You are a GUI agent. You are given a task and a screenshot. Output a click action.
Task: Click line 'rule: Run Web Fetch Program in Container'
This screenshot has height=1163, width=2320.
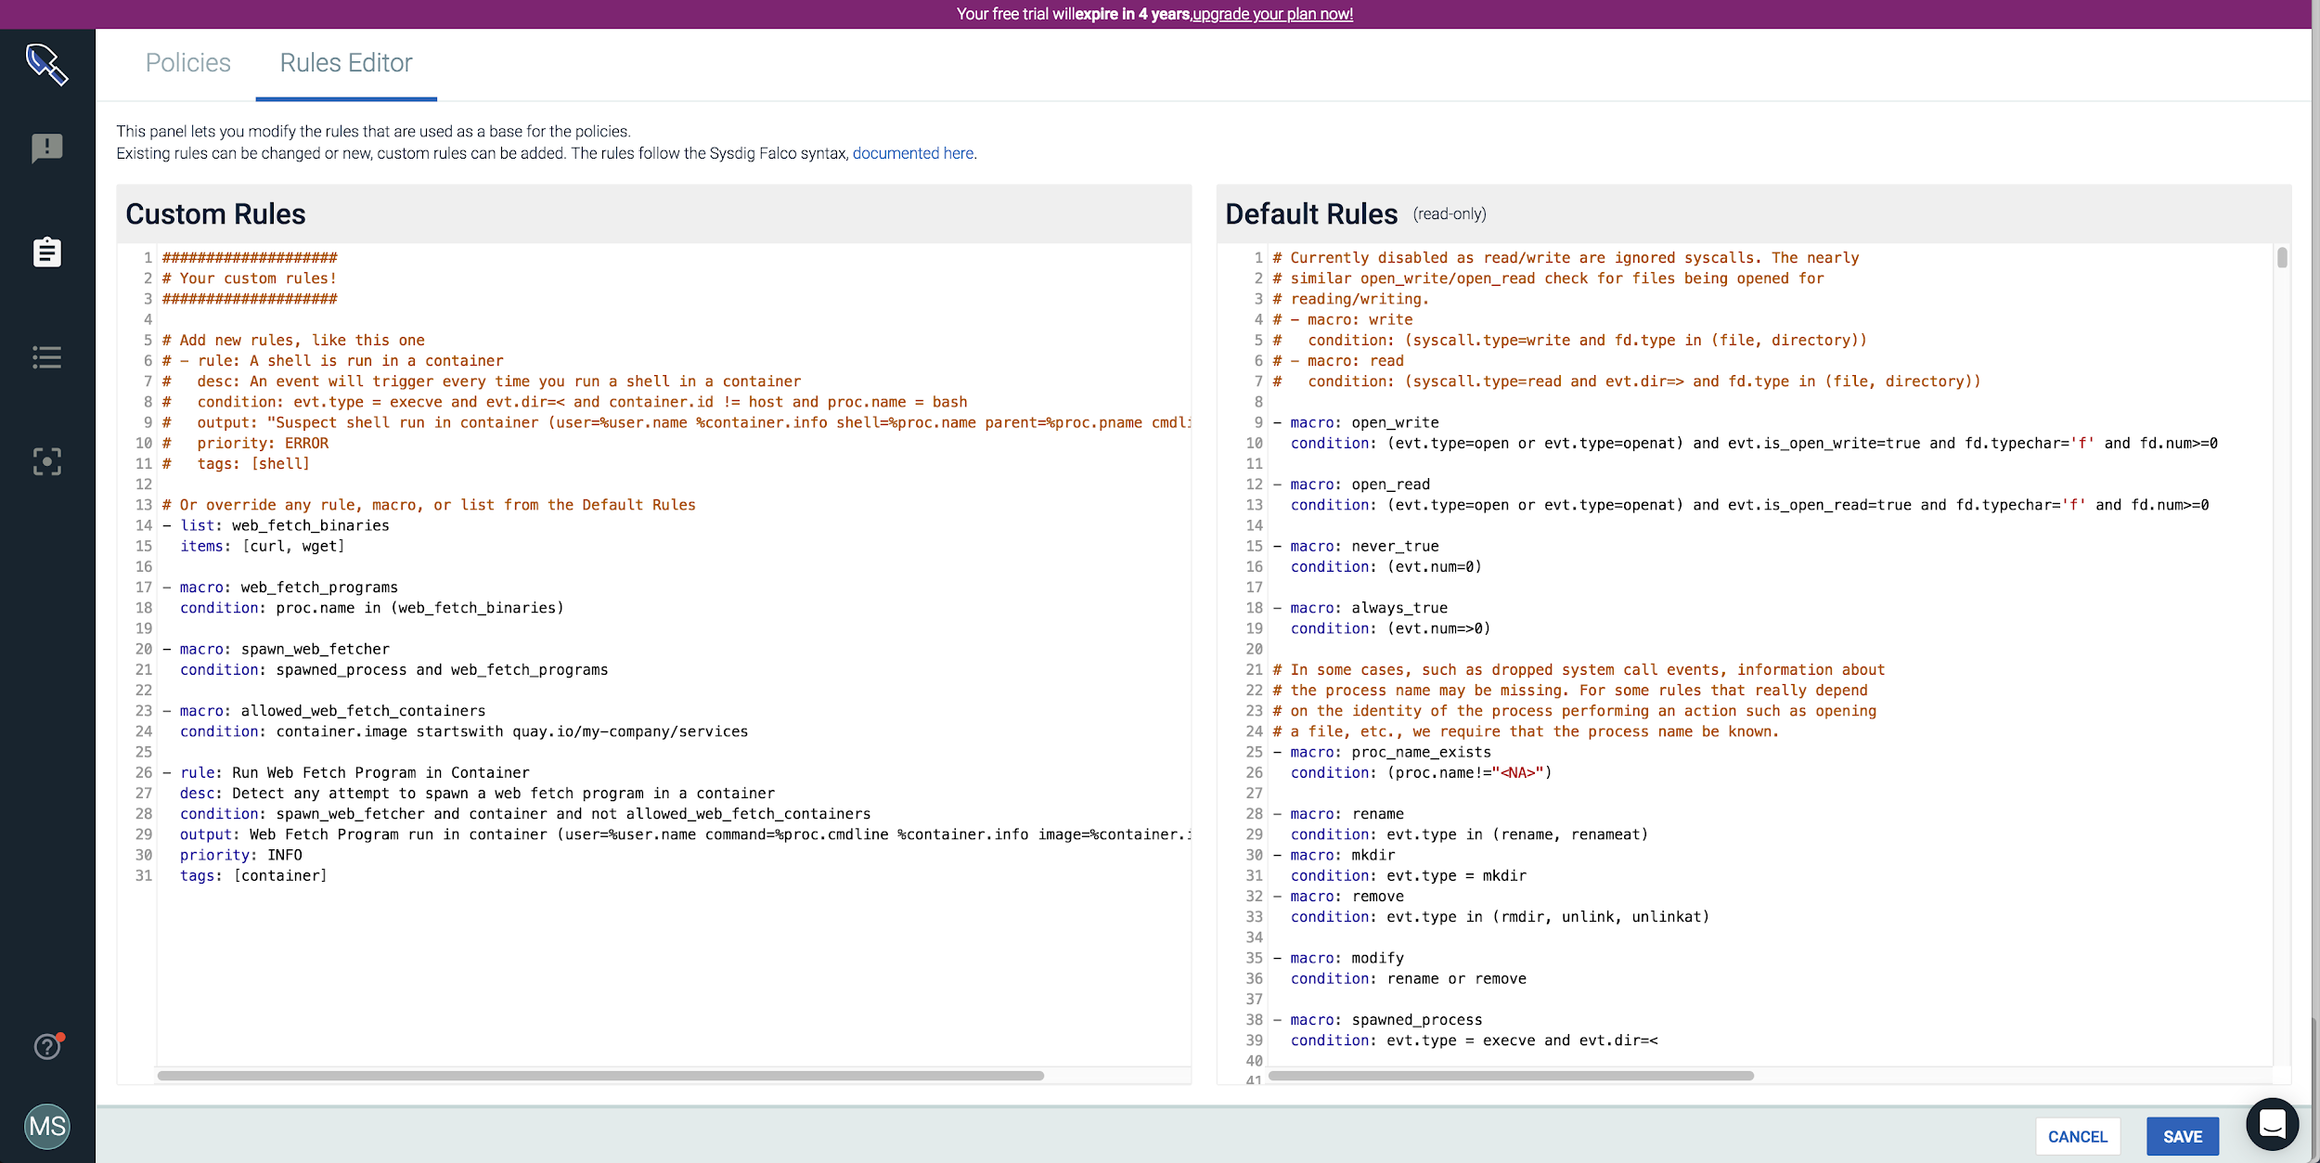coord(346,773)
